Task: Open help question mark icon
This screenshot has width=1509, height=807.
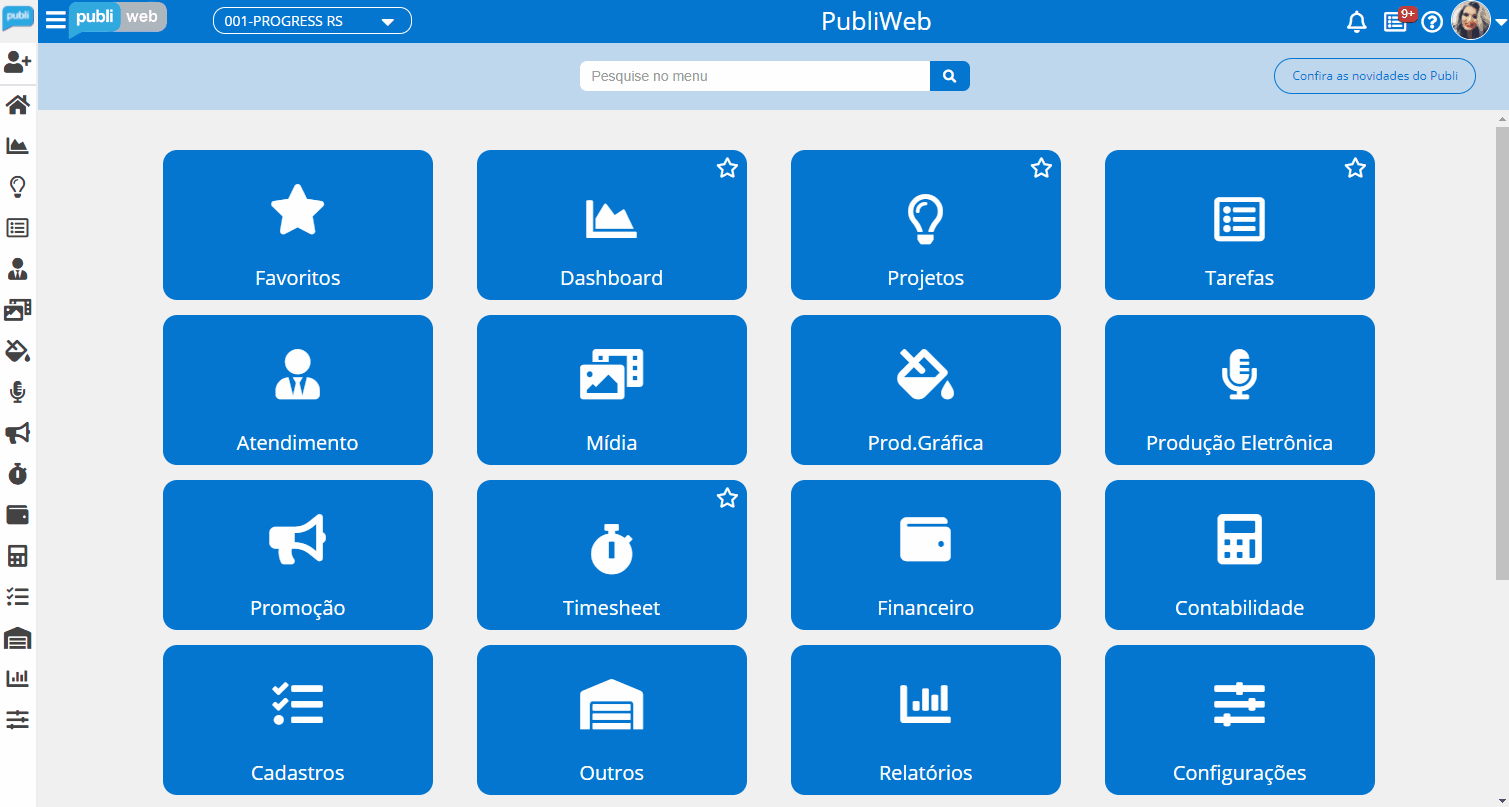Action: 1432,22
